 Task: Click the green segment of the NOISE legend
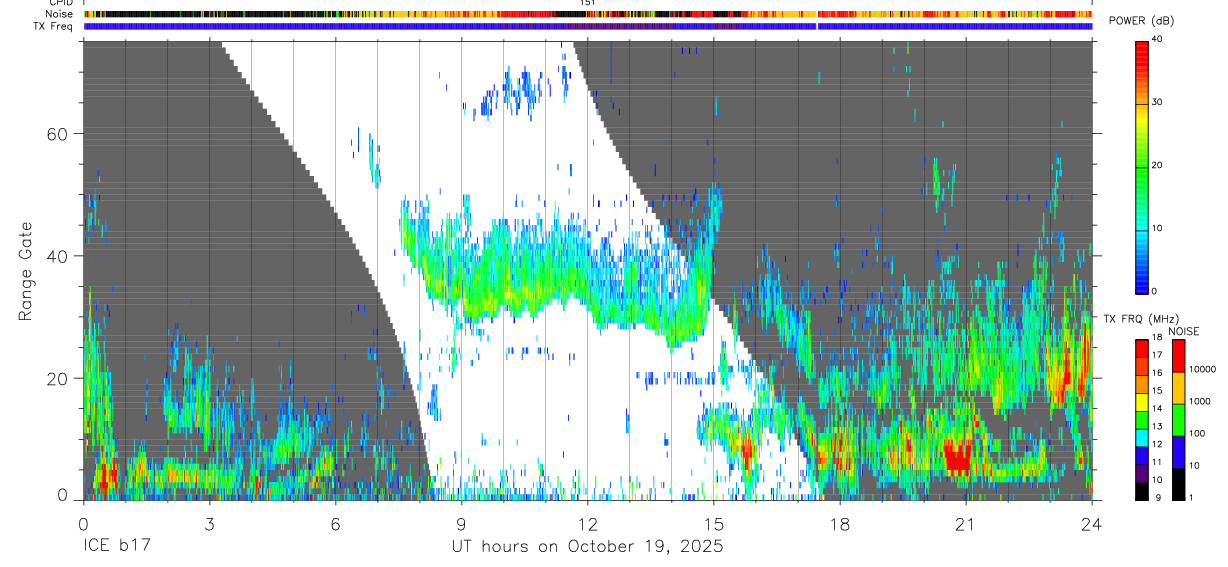(1177, 420)
